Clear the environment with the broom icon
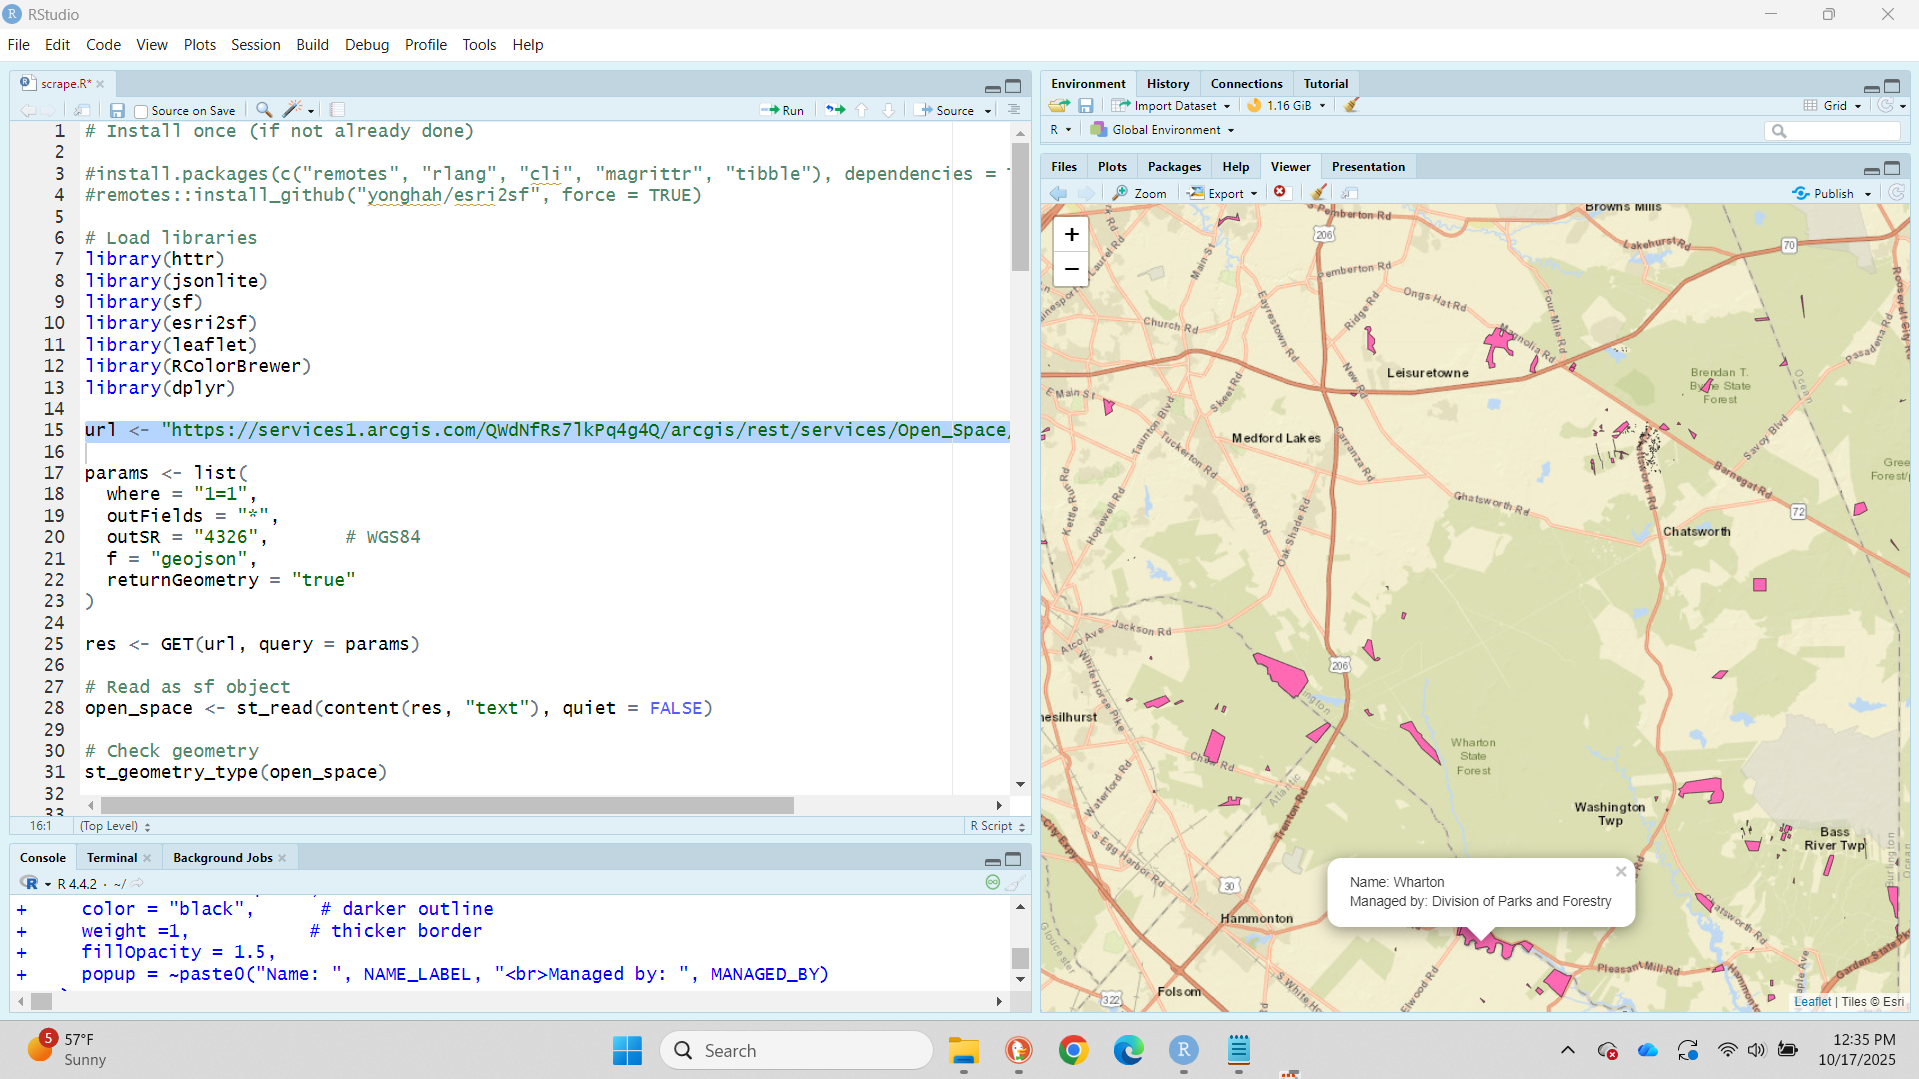This screenshot has height=1079, width=1919. coord(1351,105)
